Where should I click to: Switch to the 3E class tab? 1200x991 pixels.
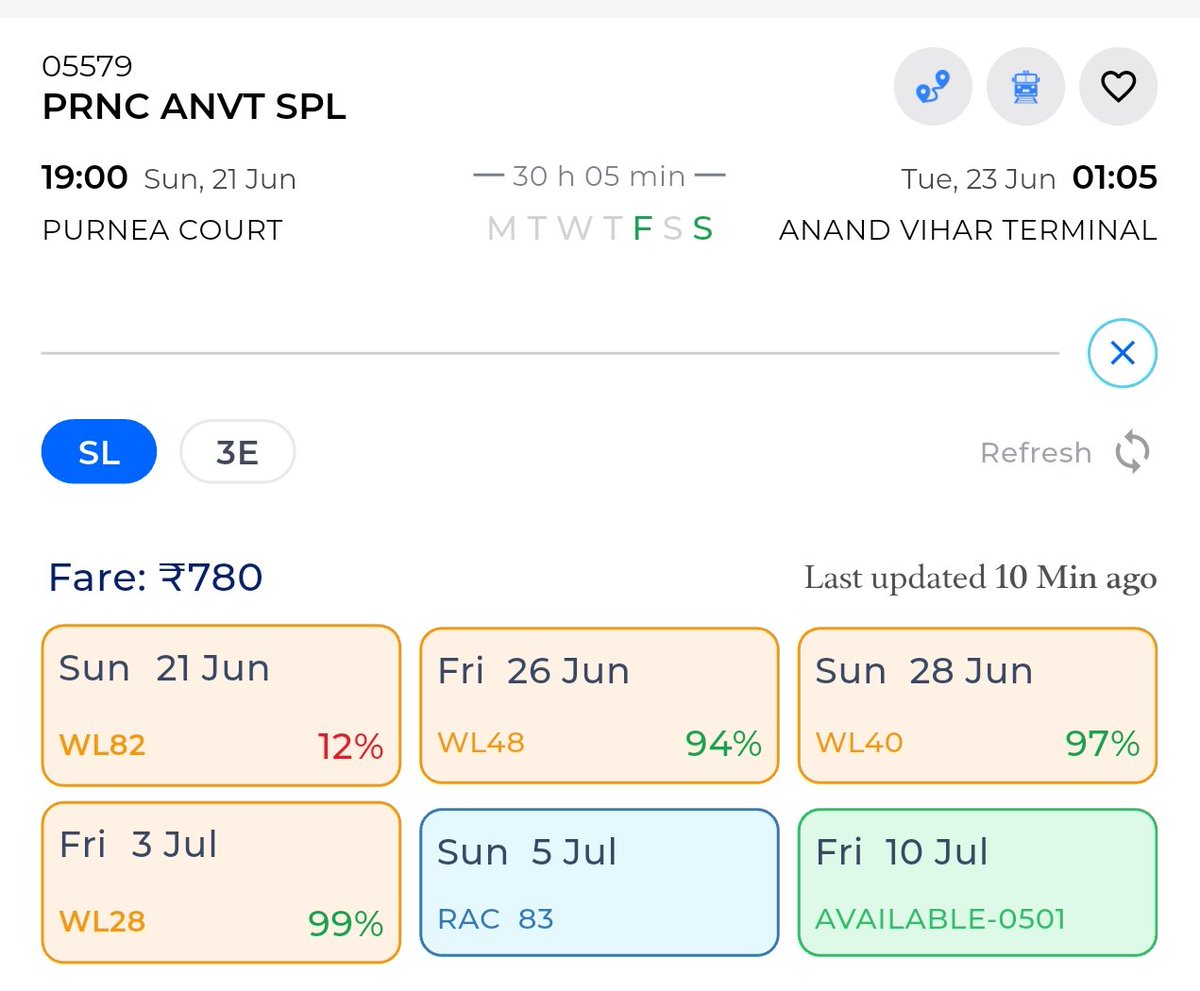(x=238, y=452)
